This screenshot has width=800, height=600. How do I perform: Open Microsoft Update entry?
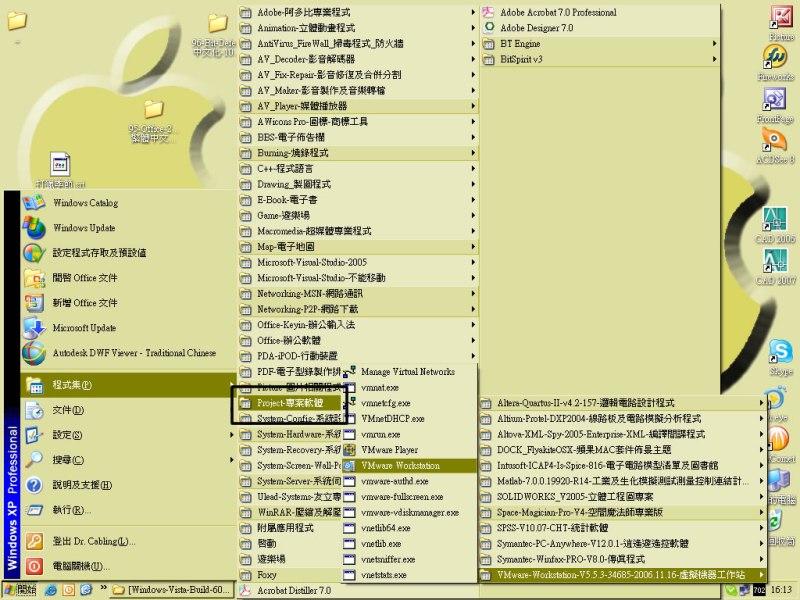pyautogui.click(x=128, y=328)
